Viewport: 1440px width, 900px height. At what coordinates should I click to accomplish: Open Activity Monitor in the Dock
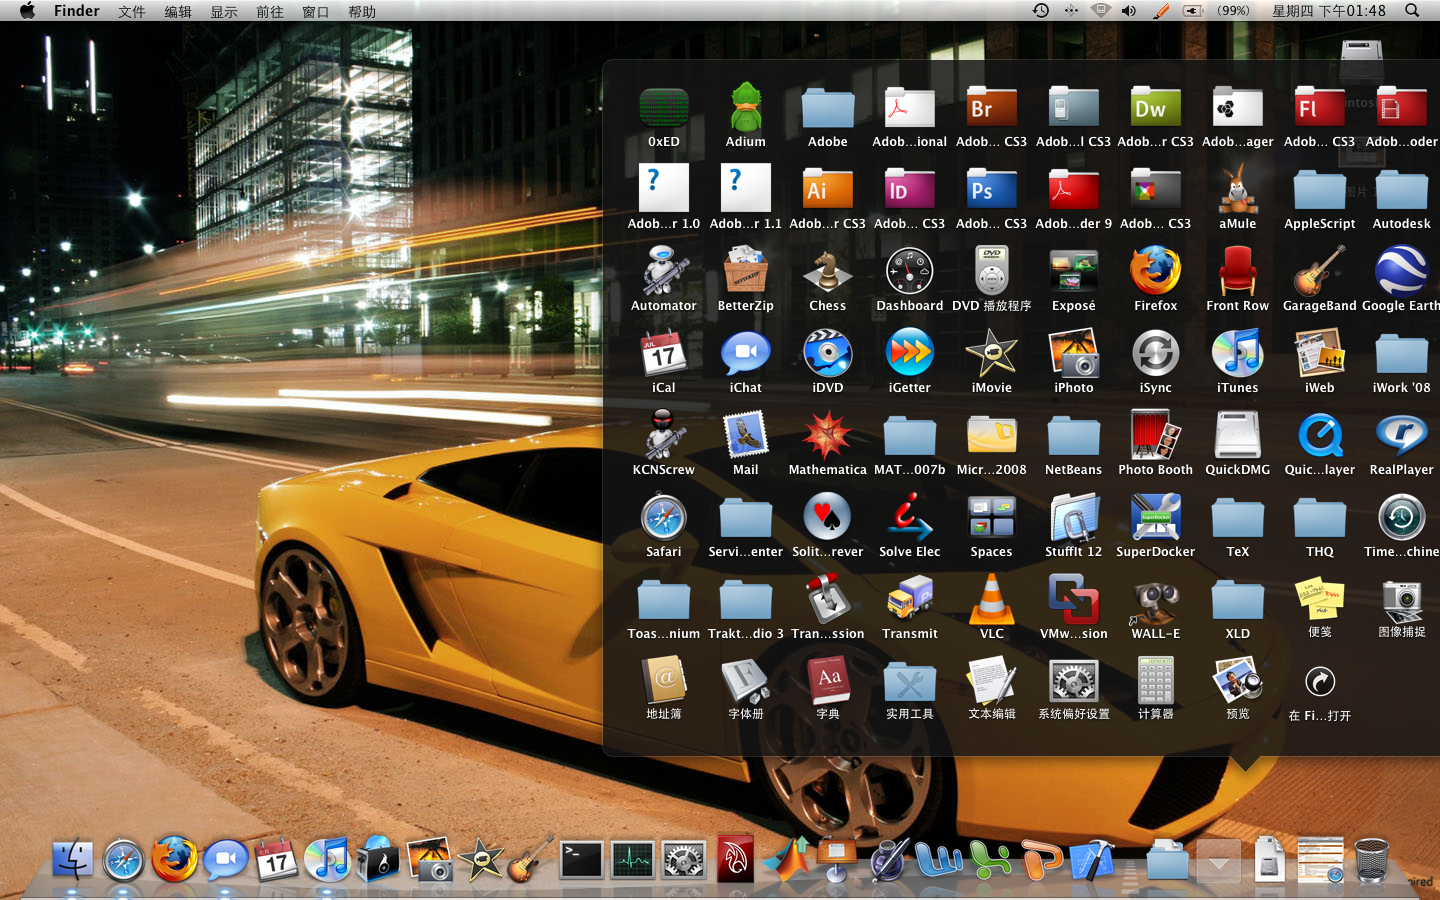pos(633,860)
